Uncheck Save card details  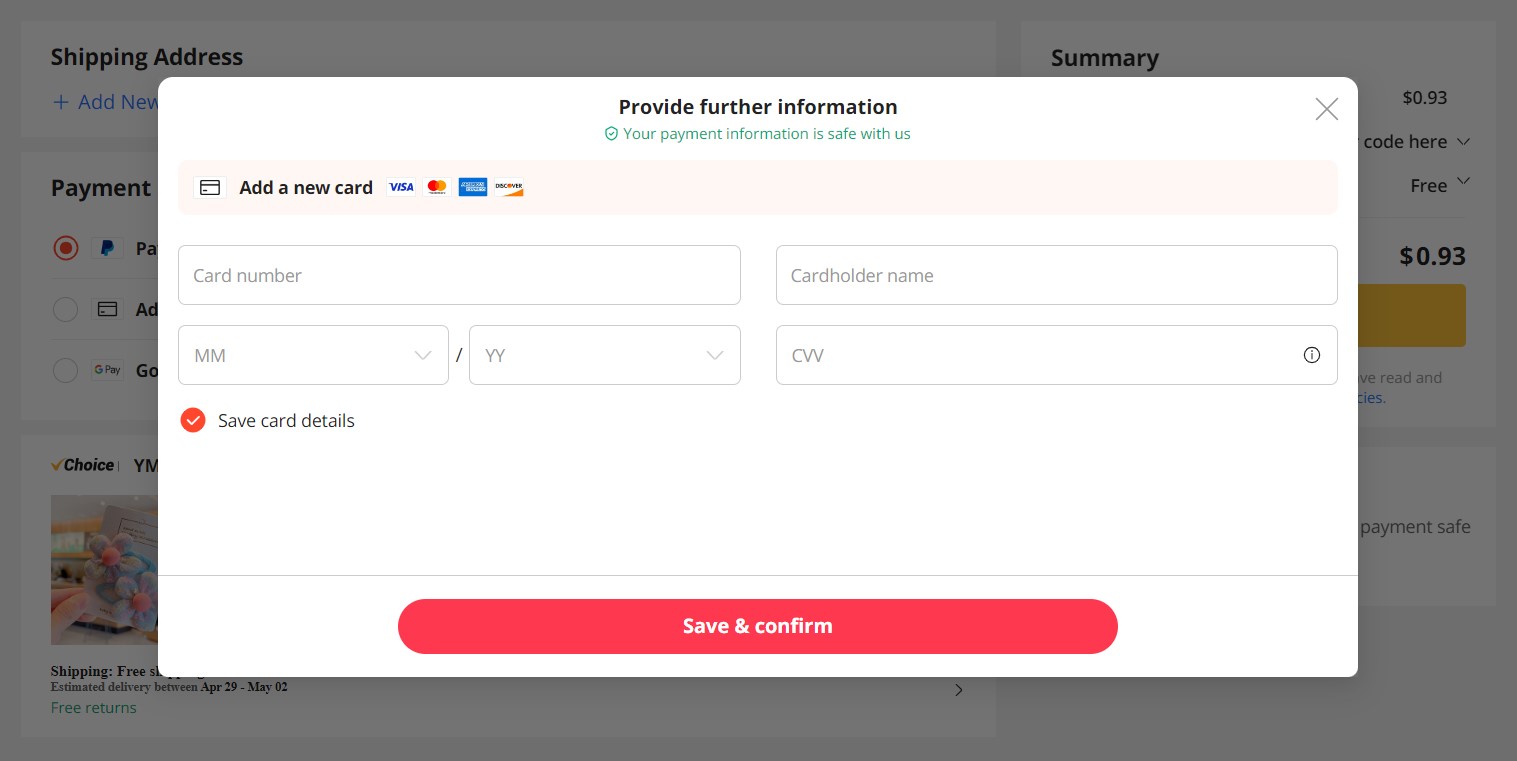point(193,420)
